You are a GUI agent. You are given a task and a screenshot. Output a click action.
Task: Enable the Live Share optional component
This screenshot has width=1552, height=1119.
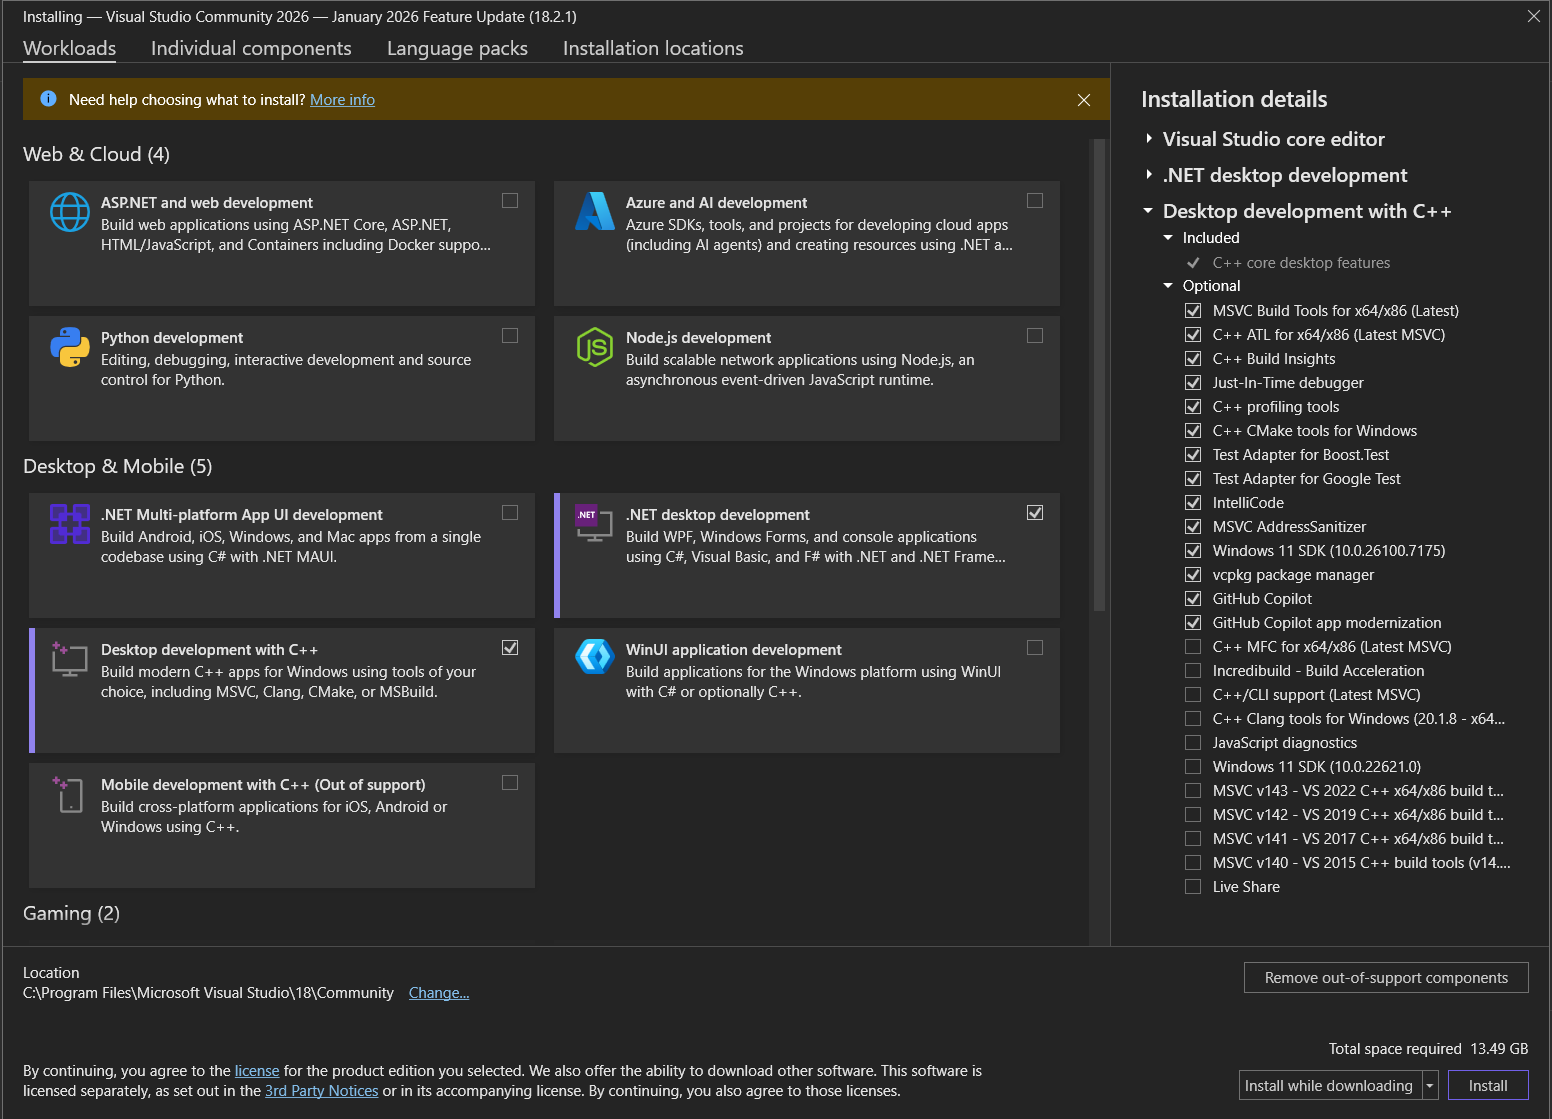pos(1193,886)
